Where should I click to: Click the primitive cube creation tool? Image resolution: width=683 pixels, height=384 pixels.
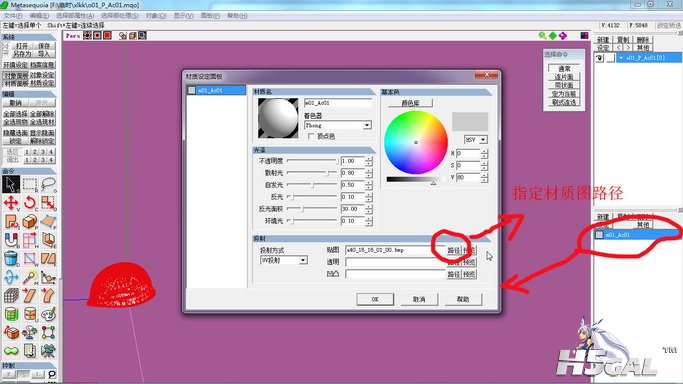30,222
